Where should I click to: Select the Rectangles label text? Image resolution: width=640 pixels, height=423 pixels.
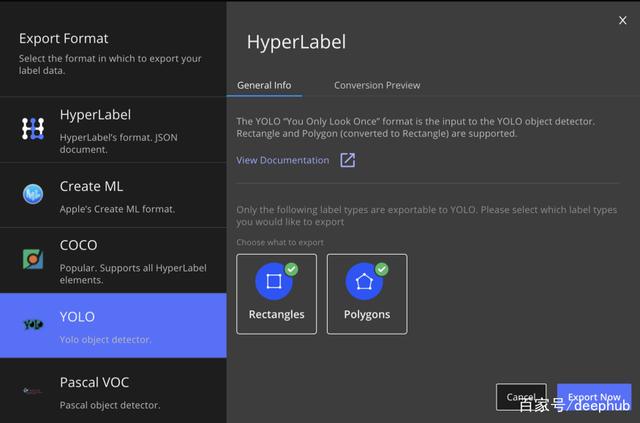(x=276, y=314)
